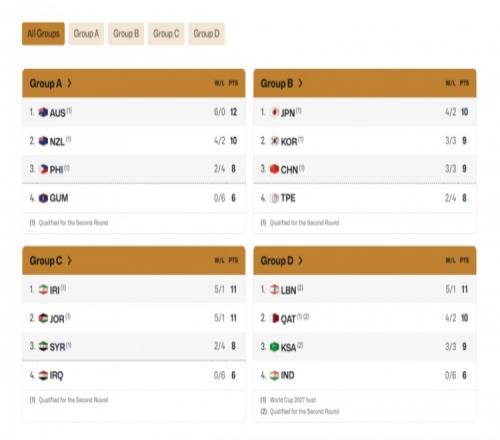
Task: Select the IND row in Group D
Action: pos(365,375)
